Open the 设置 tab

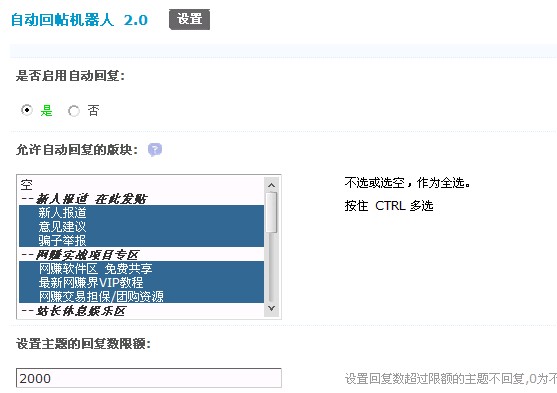coord(189,19)
